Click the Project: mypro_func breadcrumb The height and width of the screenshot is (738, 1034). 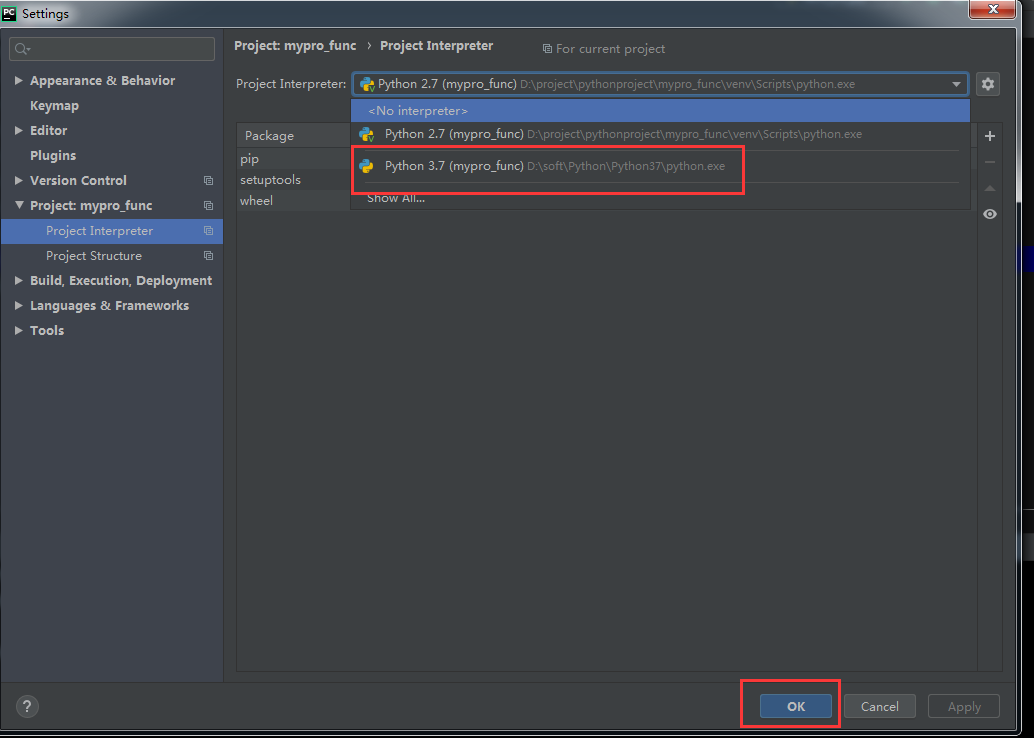(x=295, y=46)
